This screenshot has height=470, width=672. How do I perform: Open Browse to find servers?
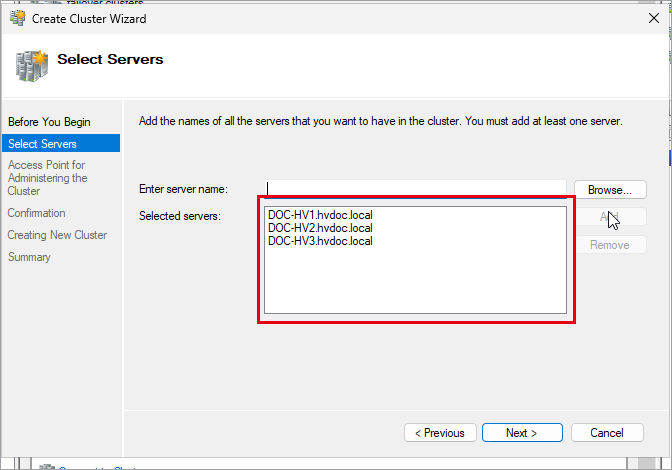pyautogui.click(x=610, y=190)
